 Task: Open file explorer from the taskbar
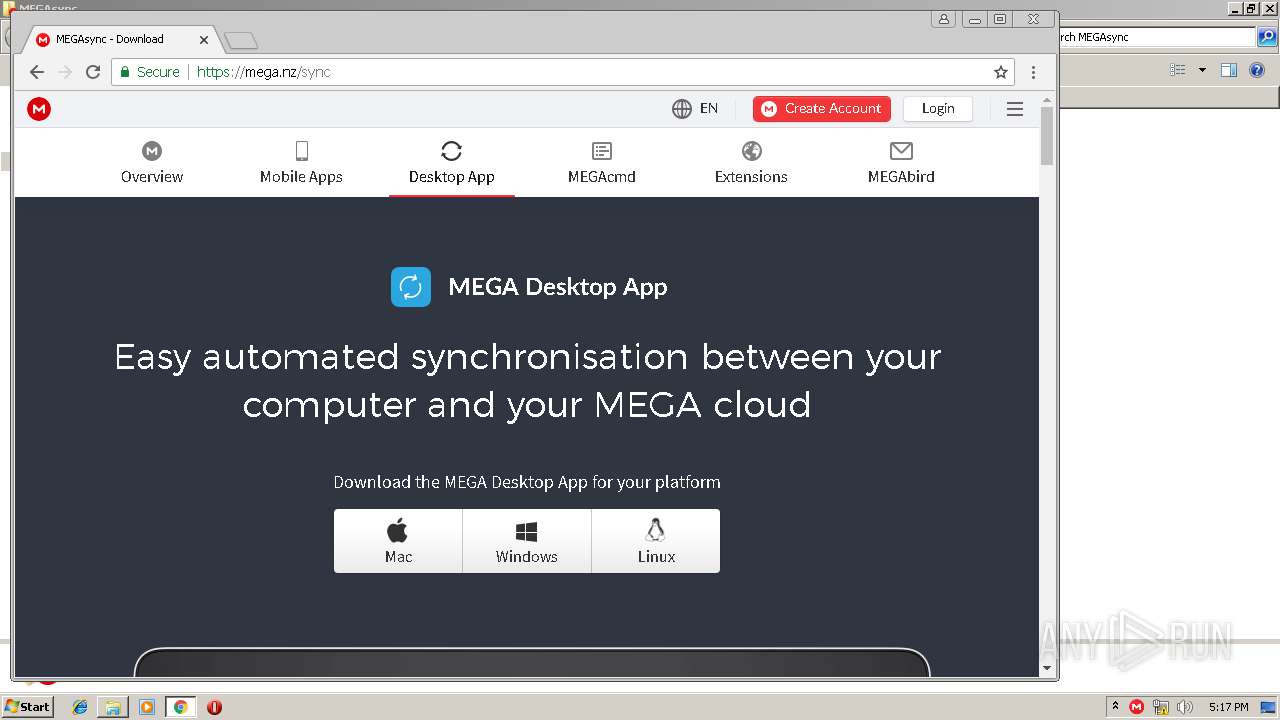pyautogui.click(x=113, y=707)
